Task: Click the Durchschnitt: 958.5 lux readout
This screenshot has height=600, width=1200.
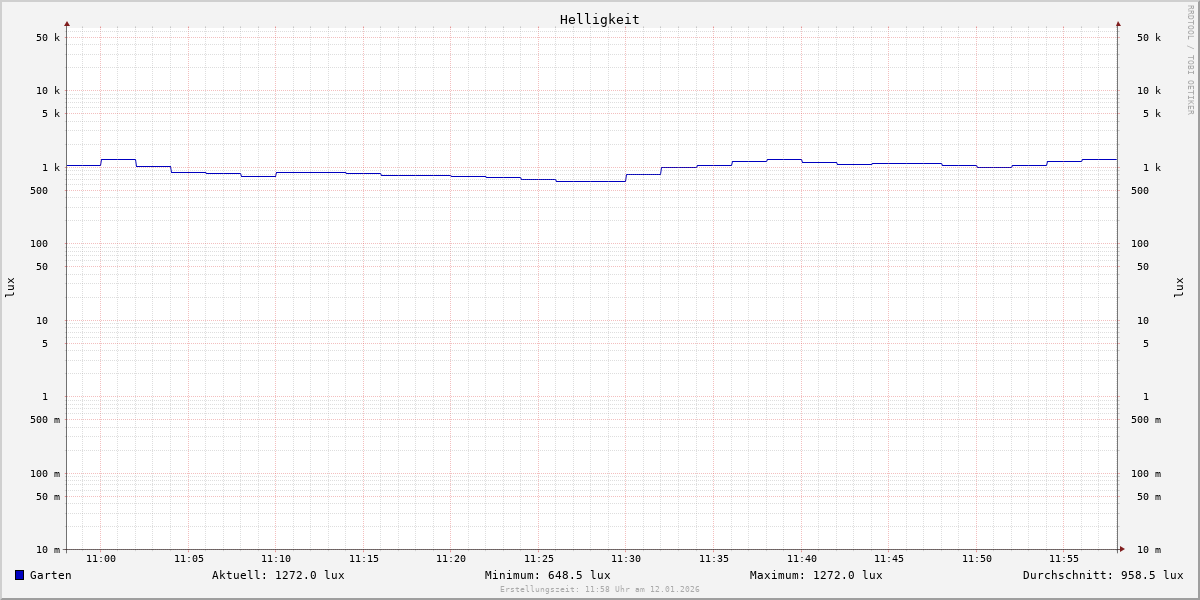Action: click(1102, 575)
